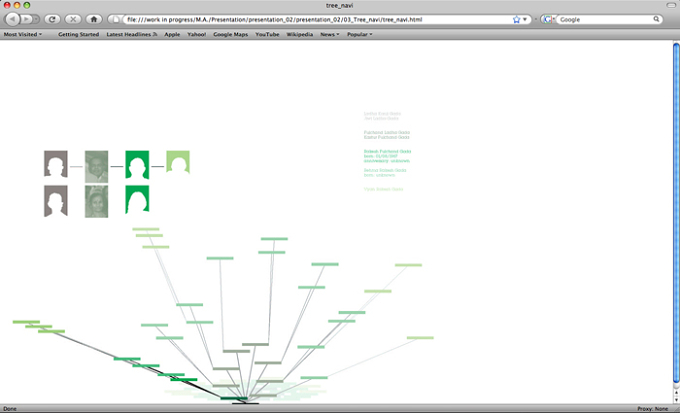Open the Most Visited bookmarks menu
Screen dimensions: 680x413
[x=23, y=34]
